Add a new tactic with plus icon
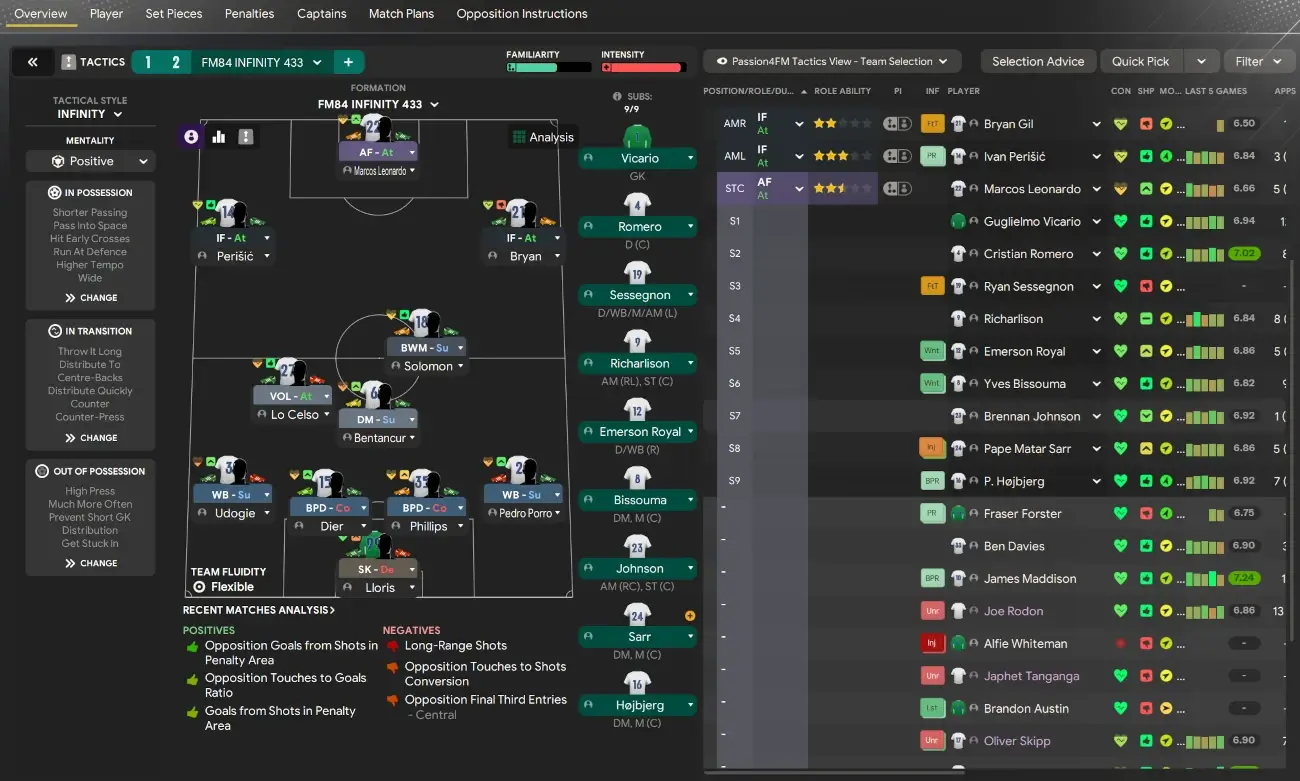Image resolution: width=1300 pixels, height=781 pixels. pyautogui.click(x=348, y=62)
